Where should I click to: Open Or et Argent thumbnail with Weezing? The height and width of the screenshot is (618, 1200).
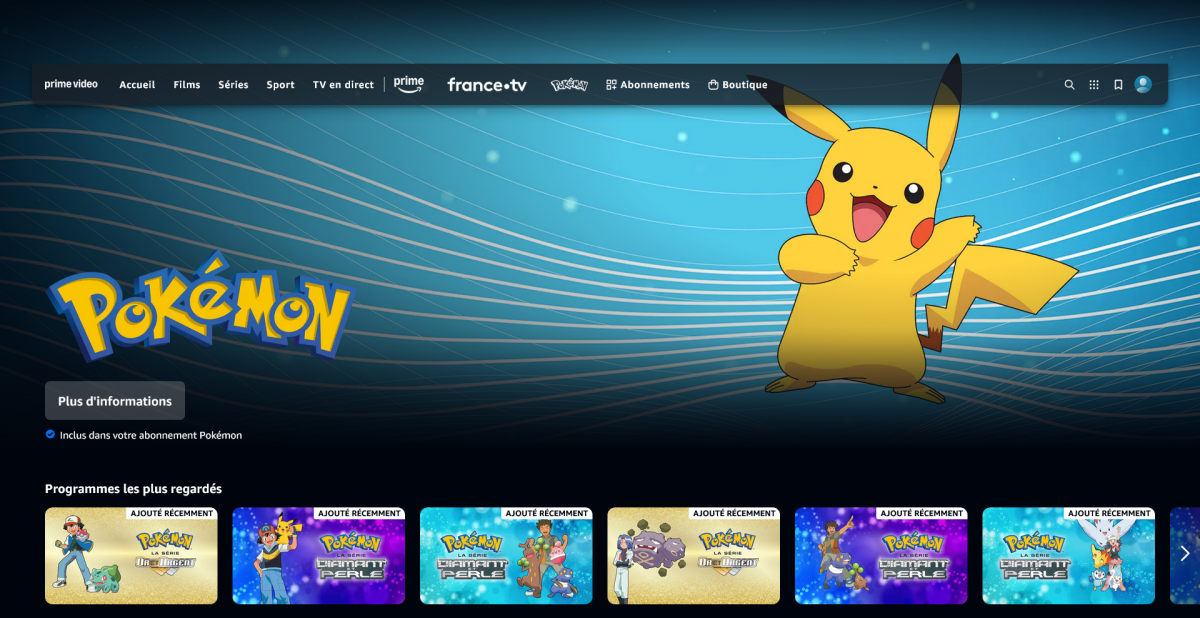pos(694,556)
